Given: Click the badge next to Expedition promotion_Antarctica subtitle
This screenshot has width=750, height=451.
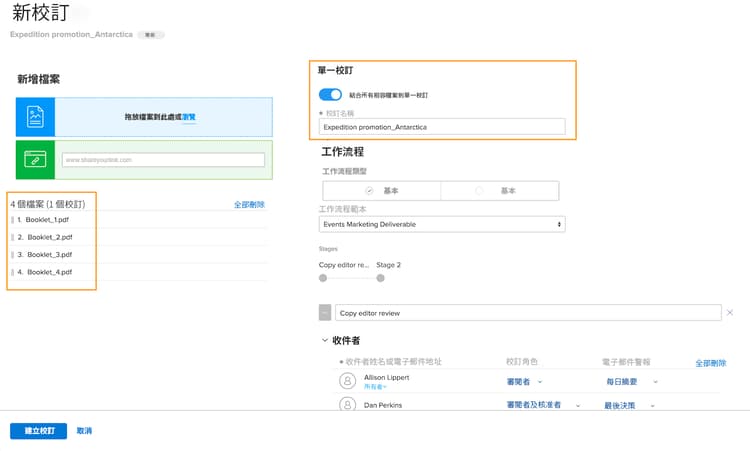Looking at the screenshot, I should 151,34.
